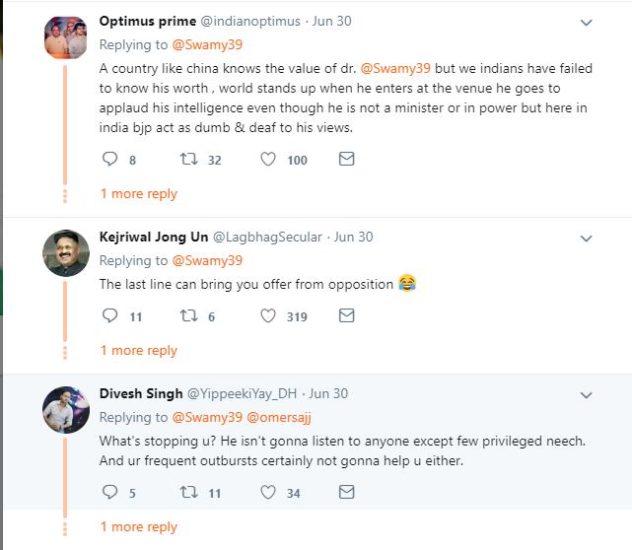Like the Divesh Singh tweet
This screenshot has width=632, height=550.
pyautogui.click(x=268, y=492)
